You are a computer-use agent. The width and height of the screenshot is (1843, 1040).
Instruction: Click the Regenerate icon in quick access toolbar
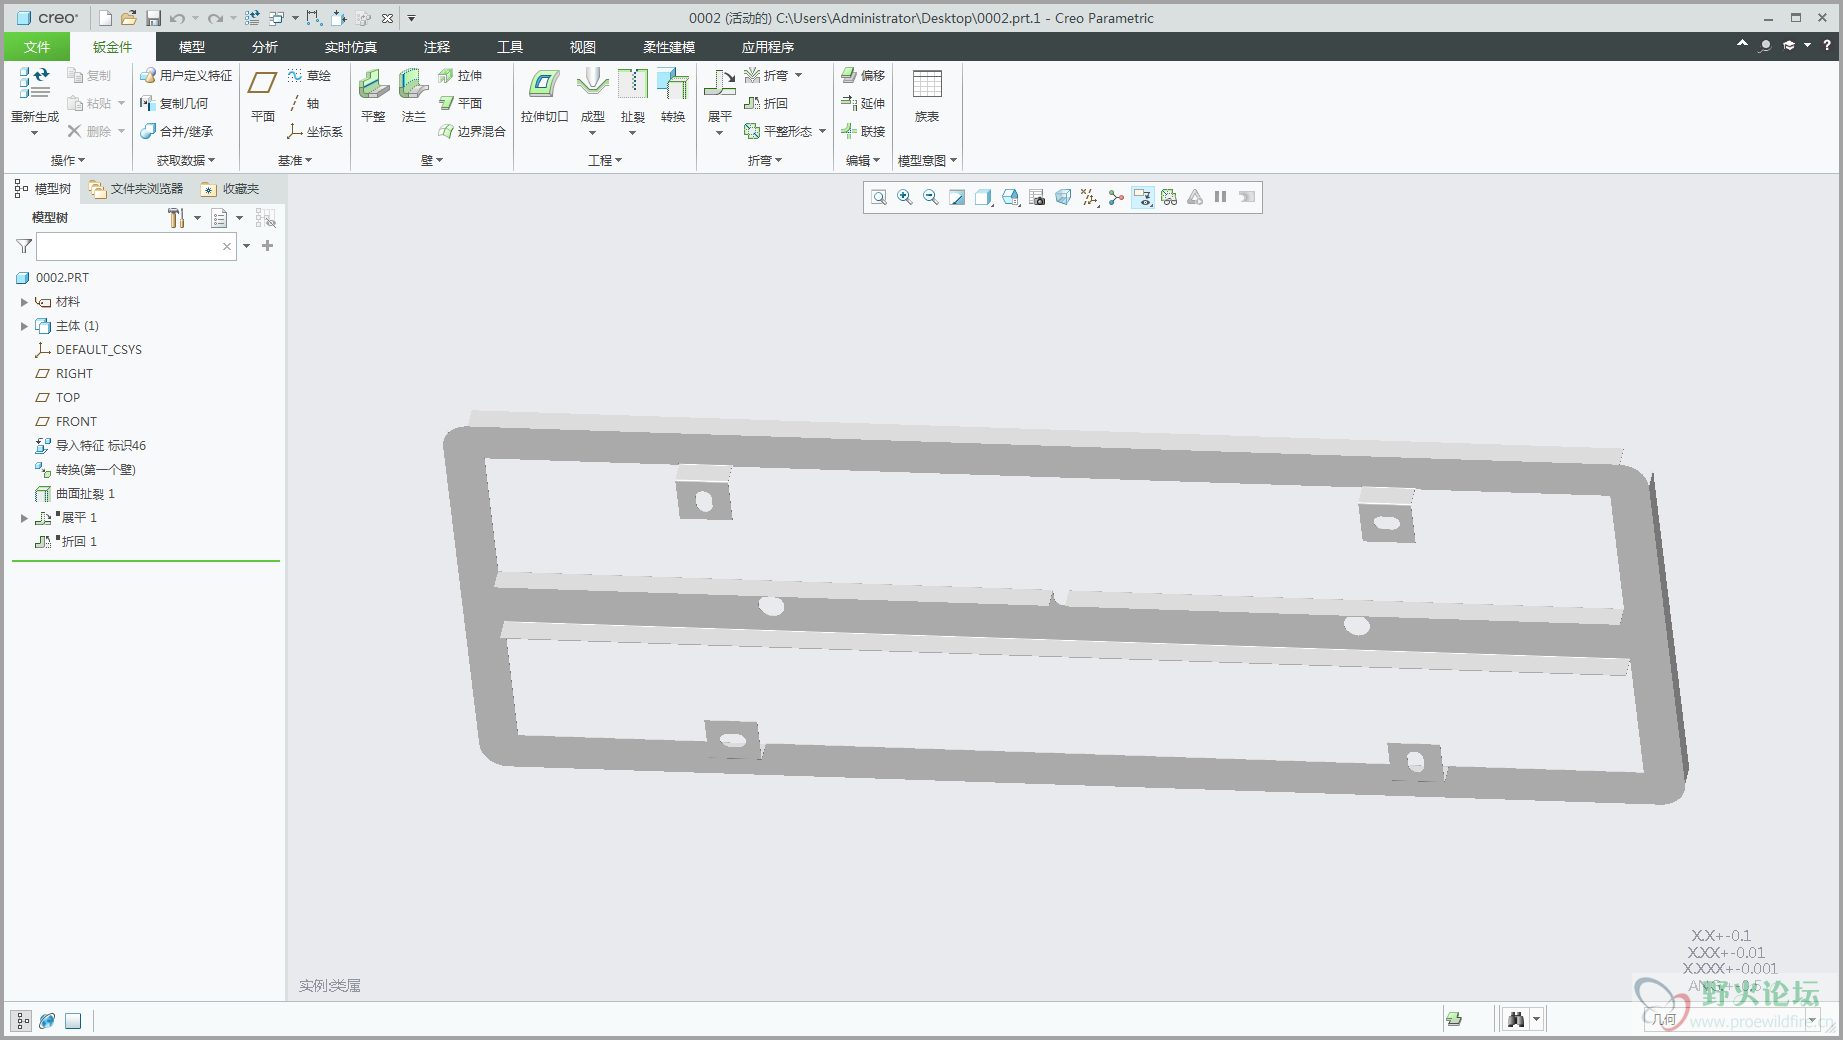252,18
